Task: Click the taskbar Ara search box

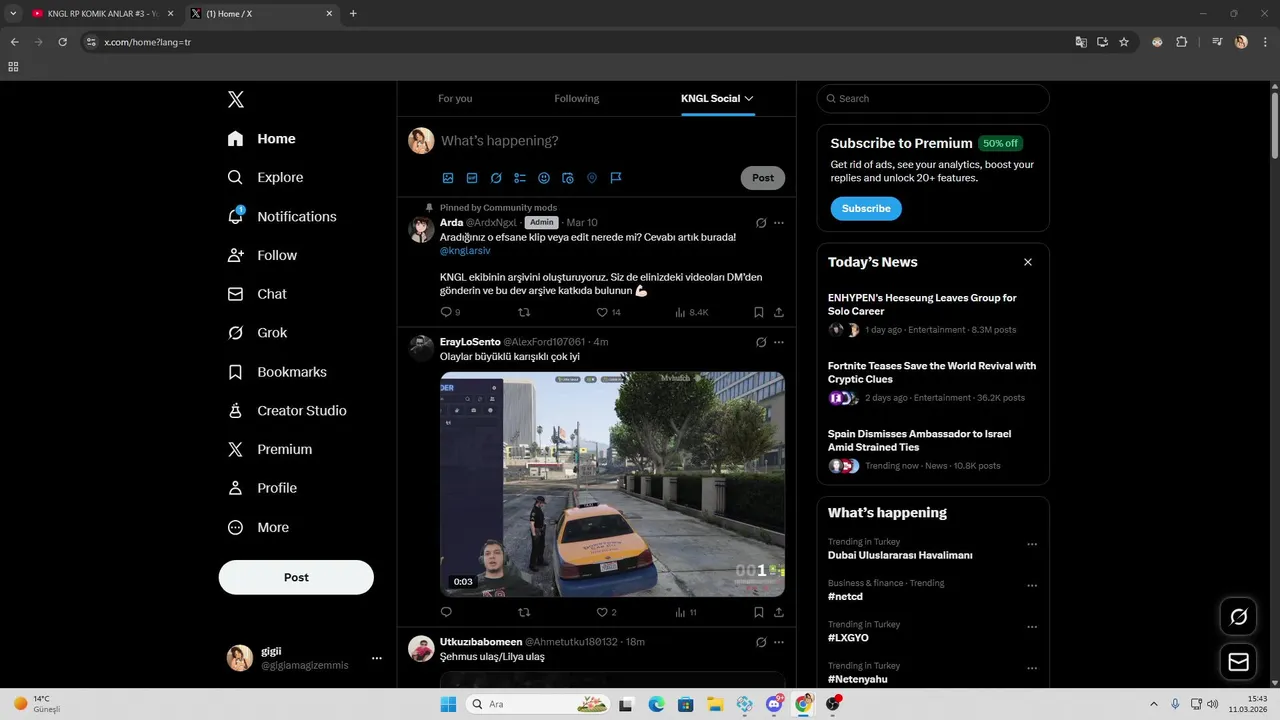Action: 538,704
